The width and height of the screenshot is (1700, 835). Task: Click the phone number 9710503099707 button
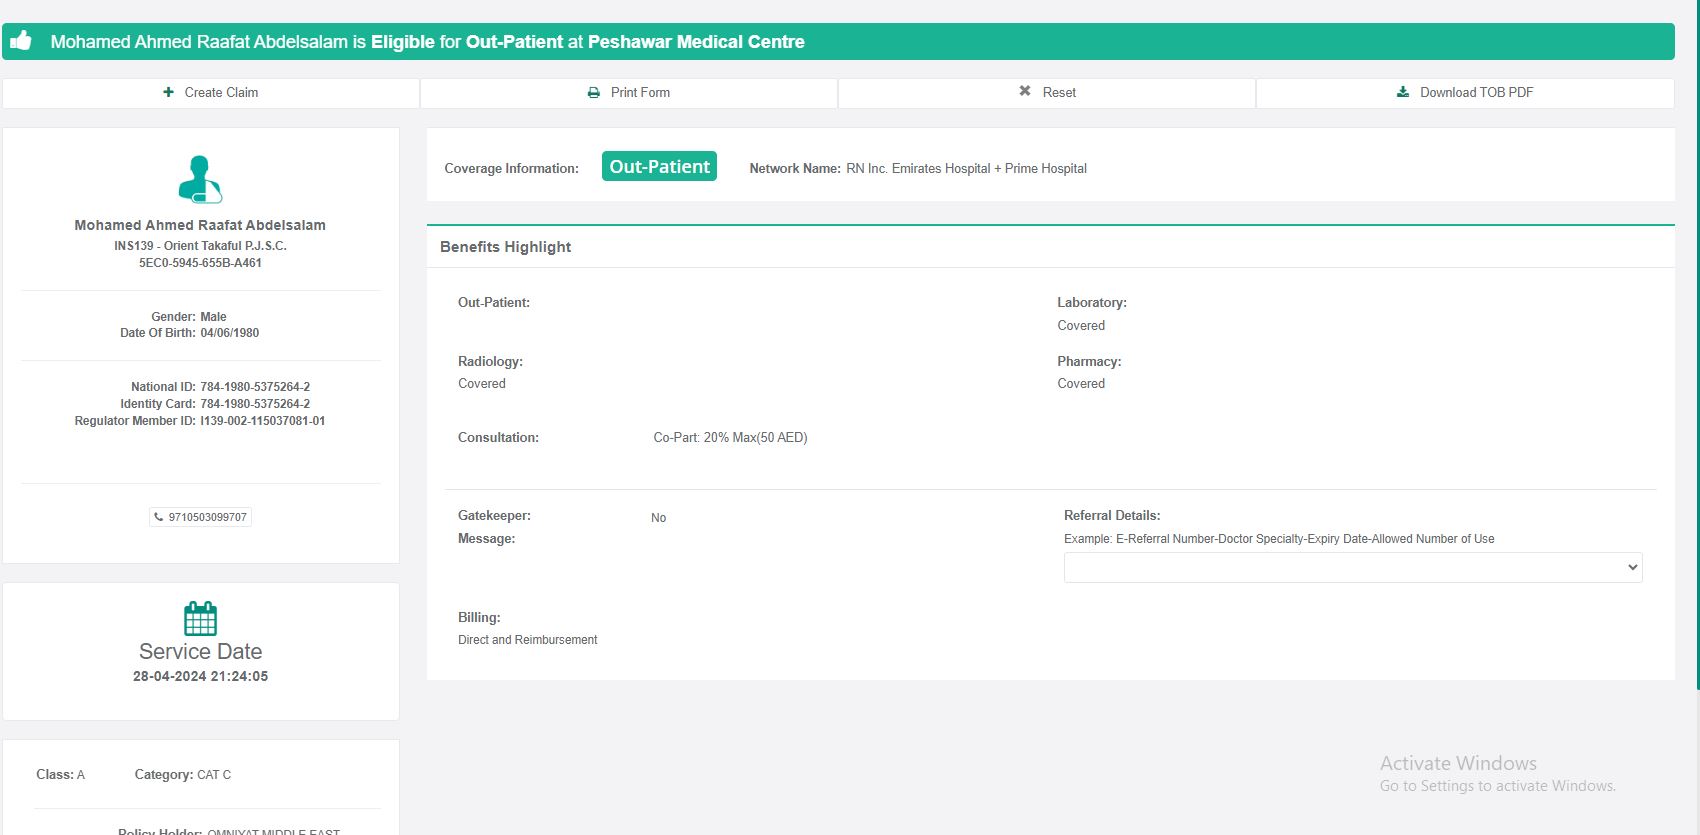pyautogui.click(x=201, y=517)
